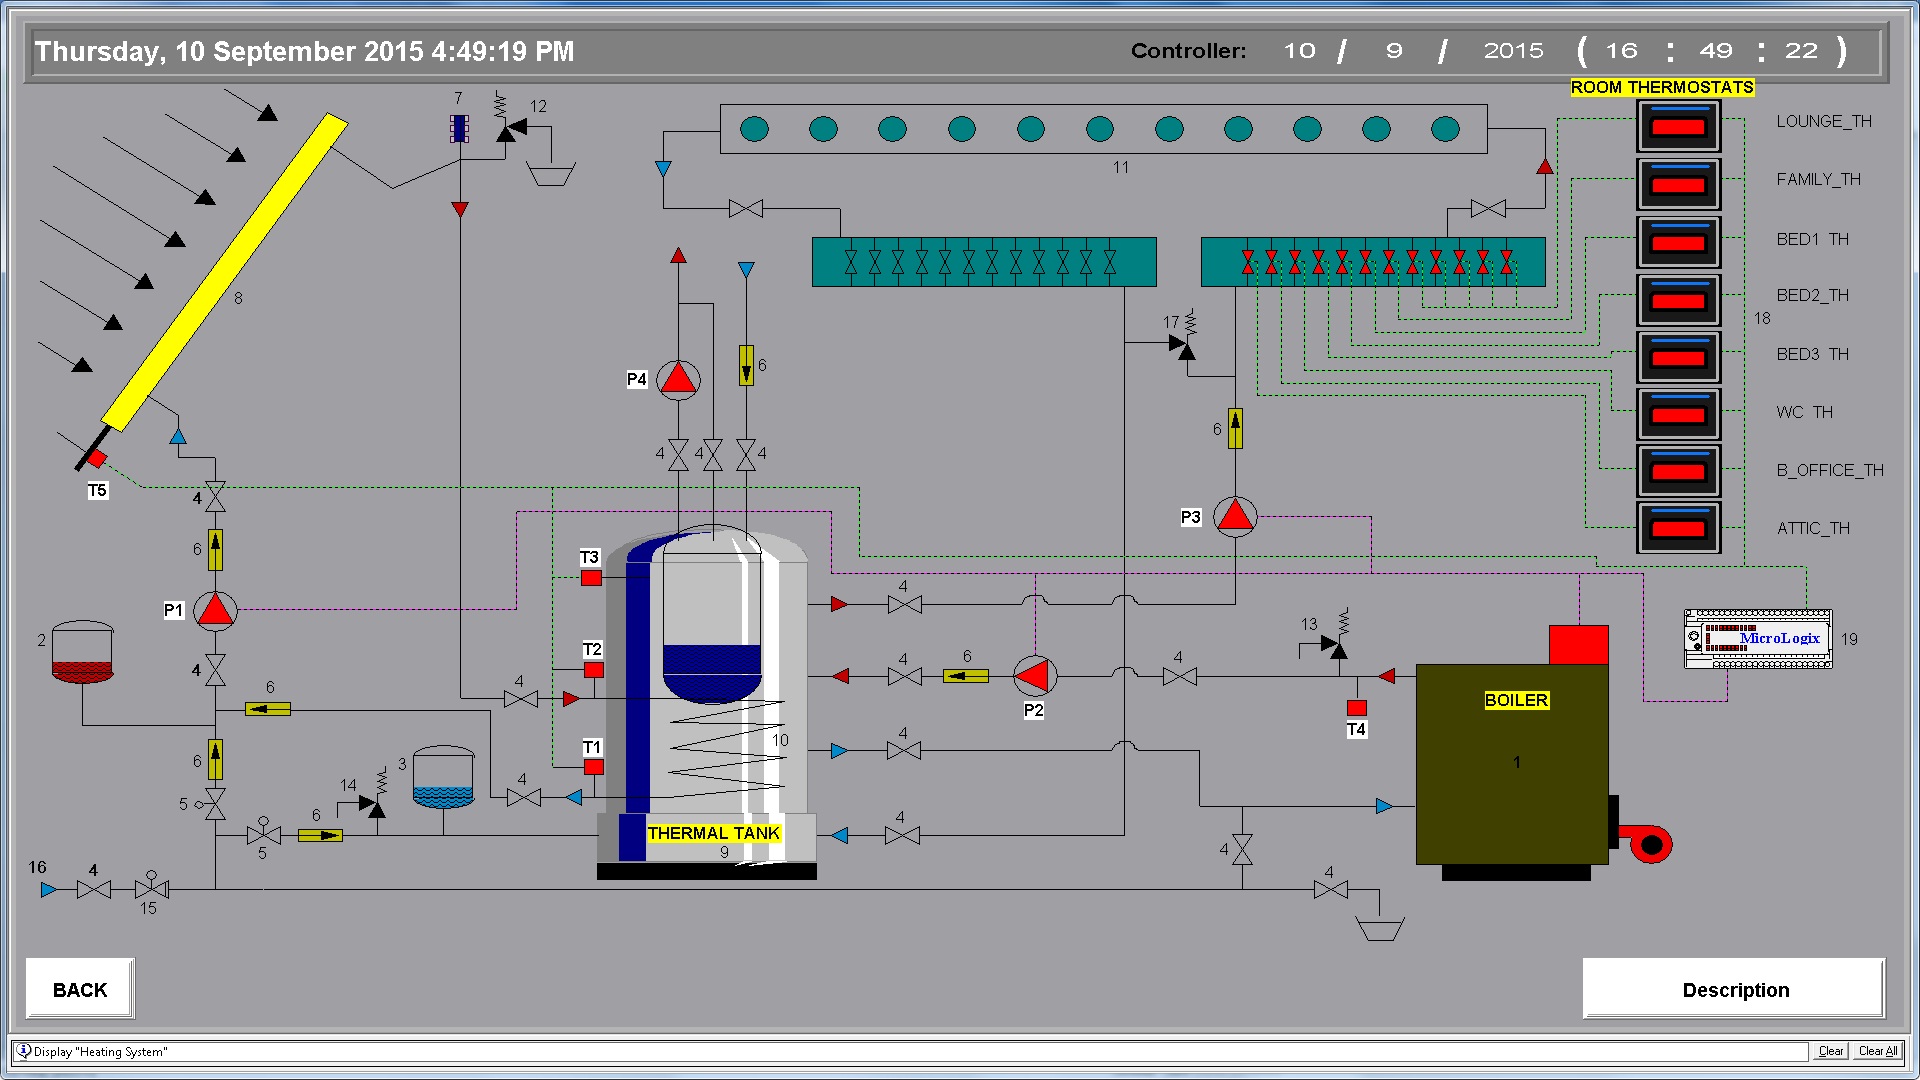Screen dimensions: 1920x1080
Task: Click pump P4 symbol
Action: click(678, 379)
